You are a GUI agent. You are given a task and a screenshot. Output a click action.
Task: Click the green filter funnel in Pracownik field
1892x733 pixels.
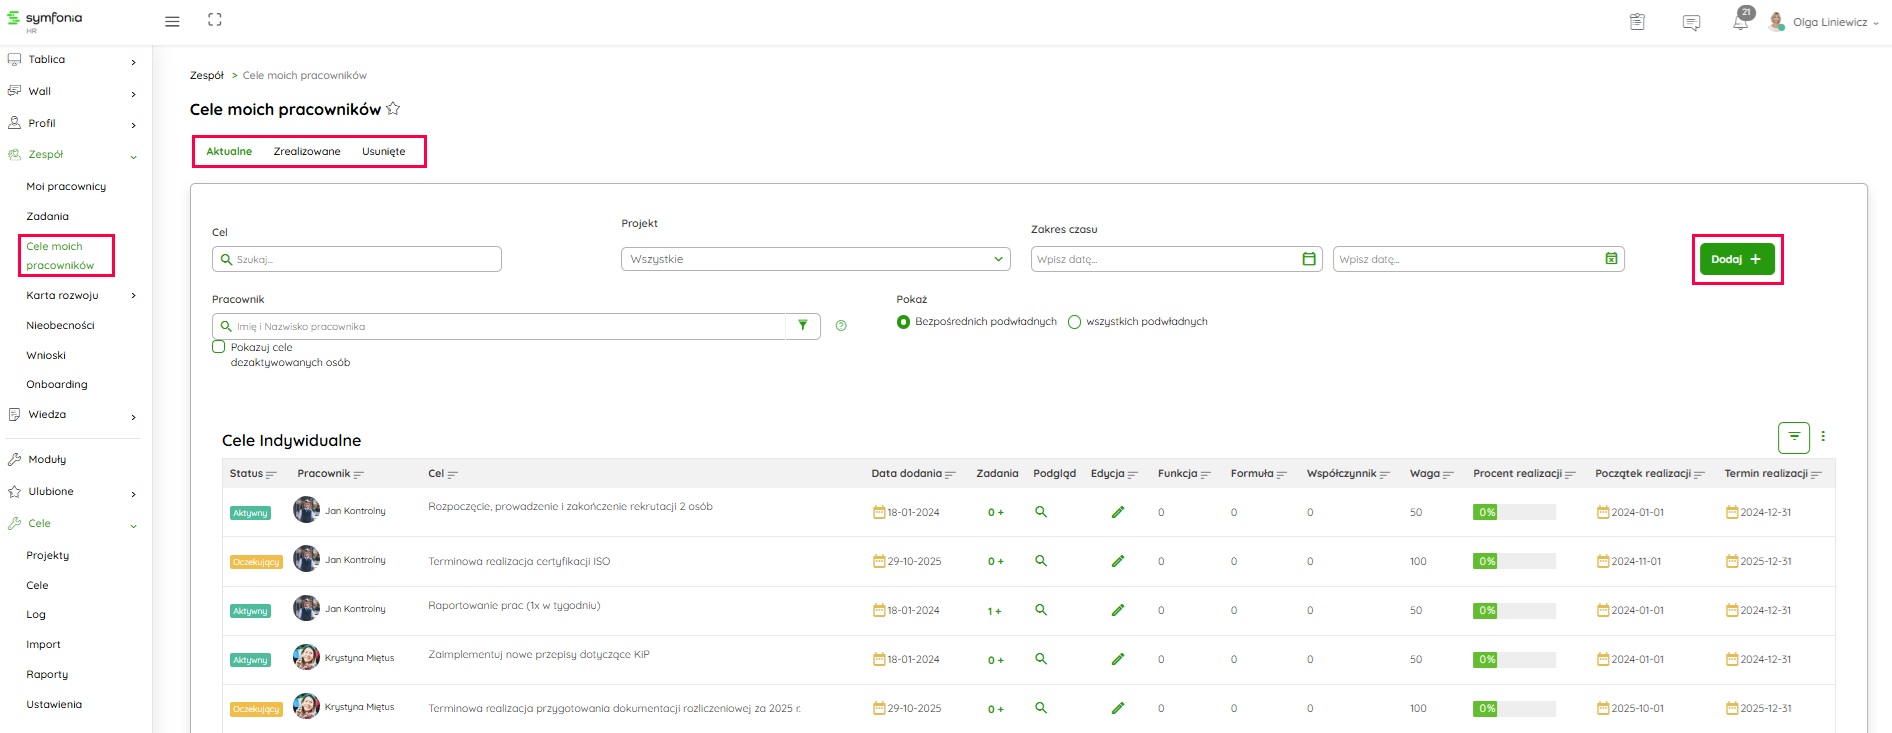pyautogui.click(x=802, y=326)
